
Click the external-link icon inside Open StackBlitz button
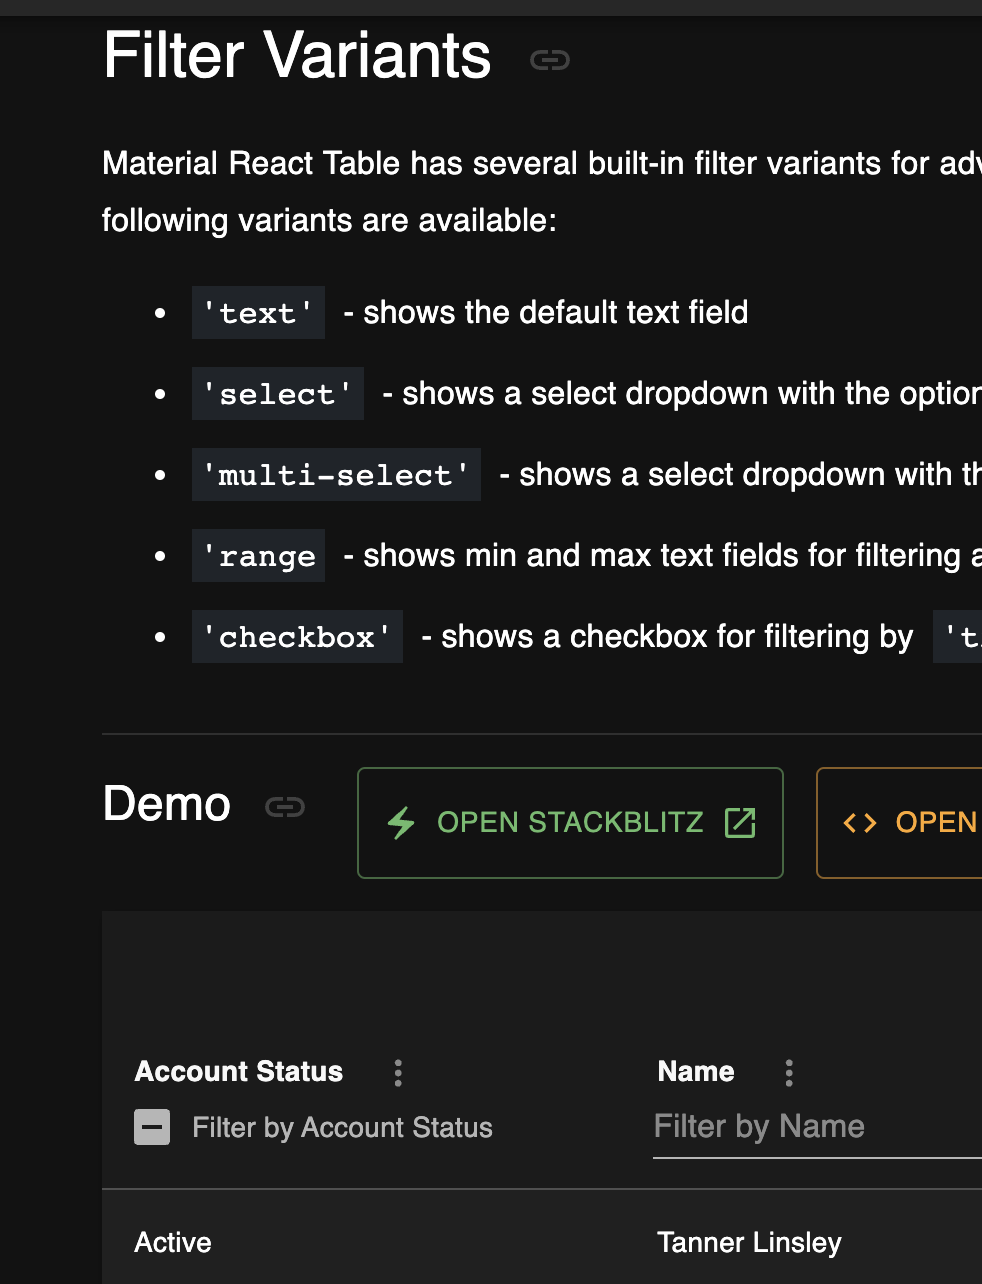click(x=740, y=822)
